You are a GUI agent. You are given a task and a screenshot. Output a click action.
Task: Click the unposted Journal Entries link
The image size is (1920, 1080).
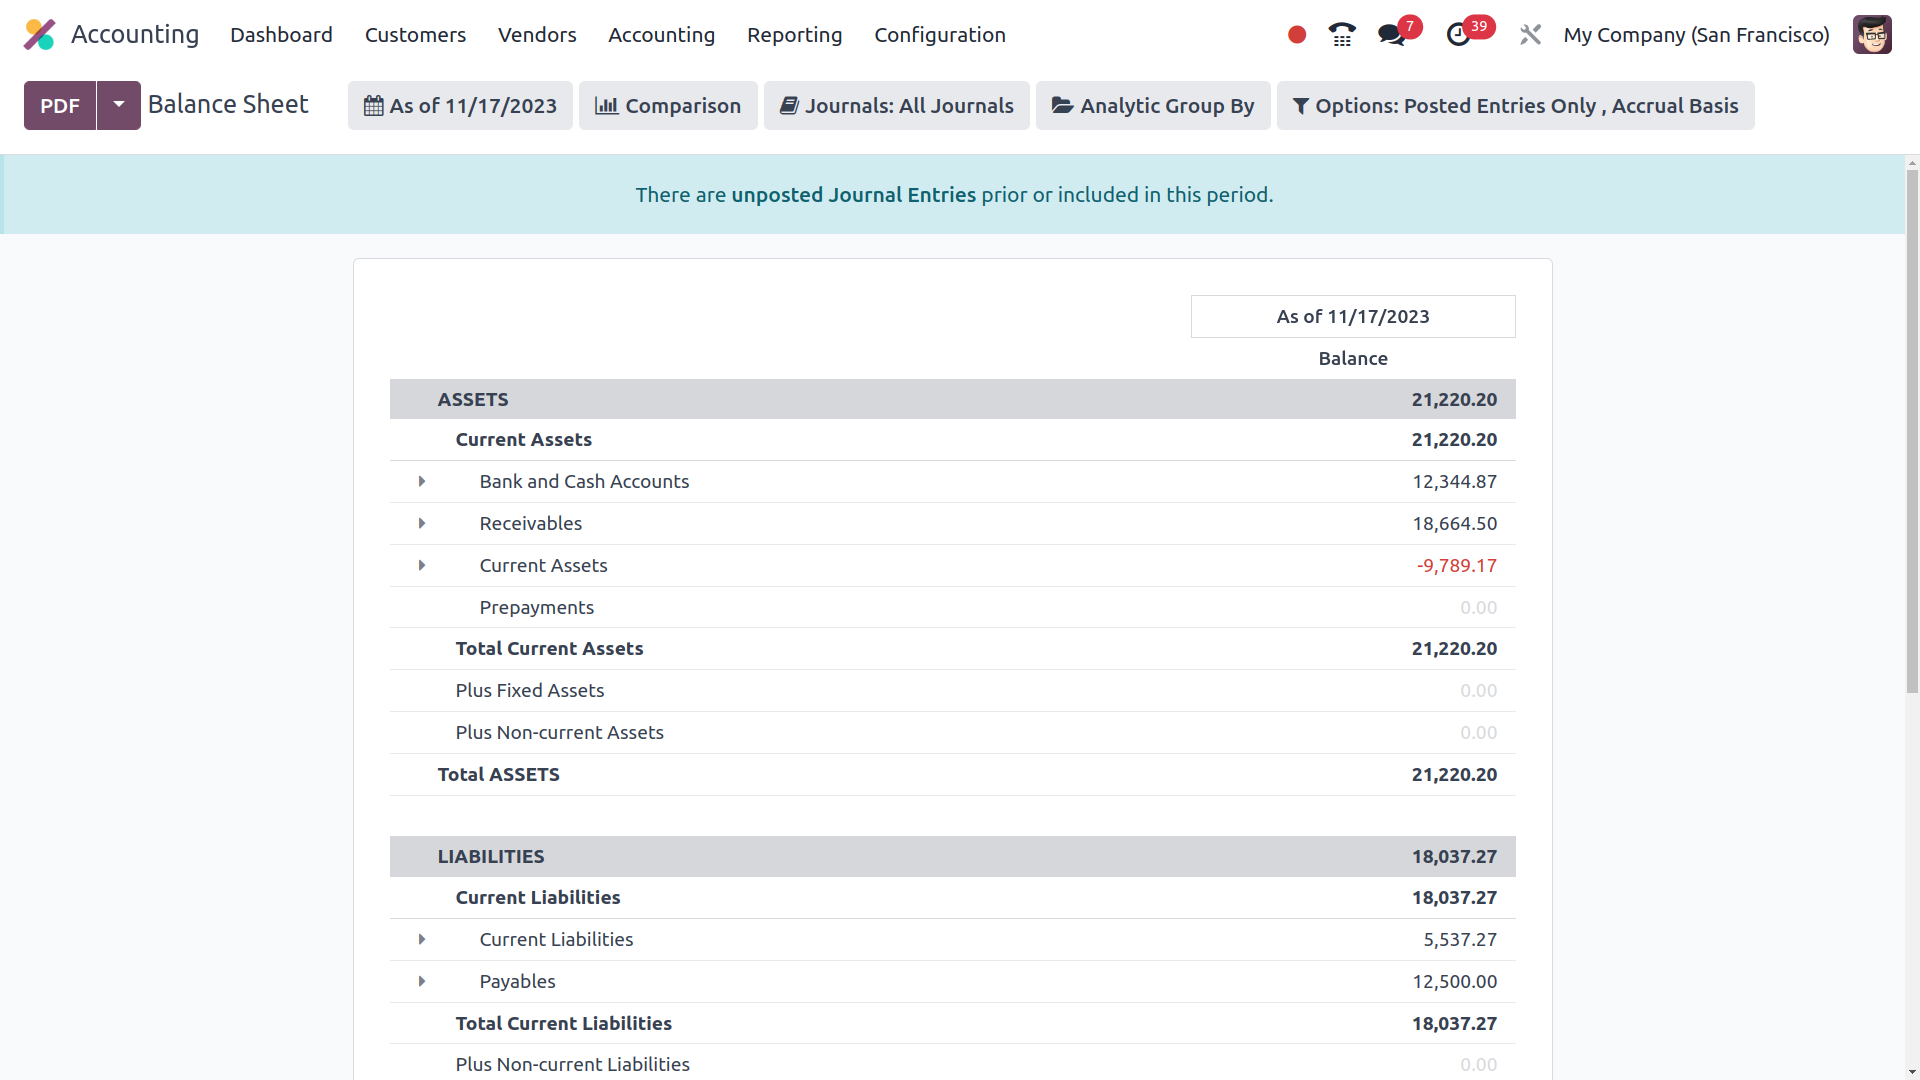click(x=853, y=194)
